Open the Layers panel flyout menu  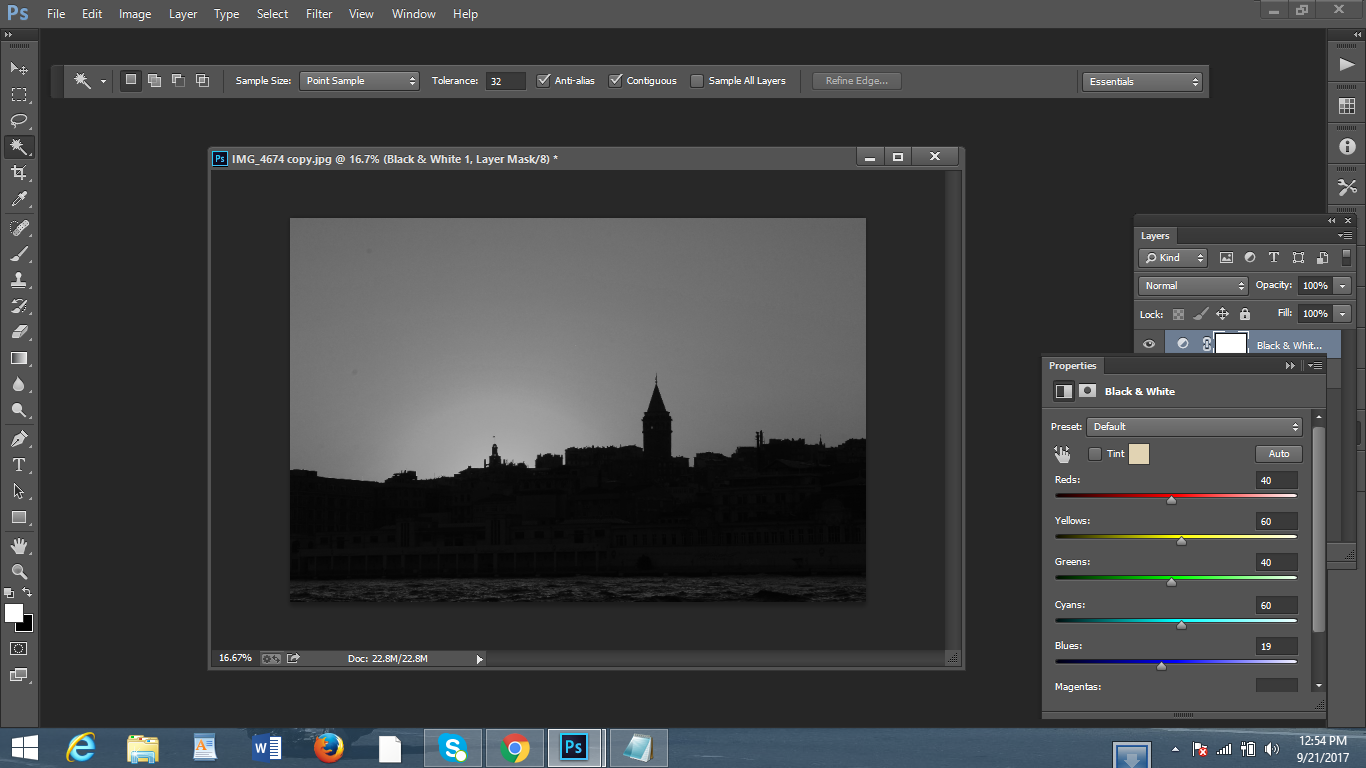tap(1345, 236)
